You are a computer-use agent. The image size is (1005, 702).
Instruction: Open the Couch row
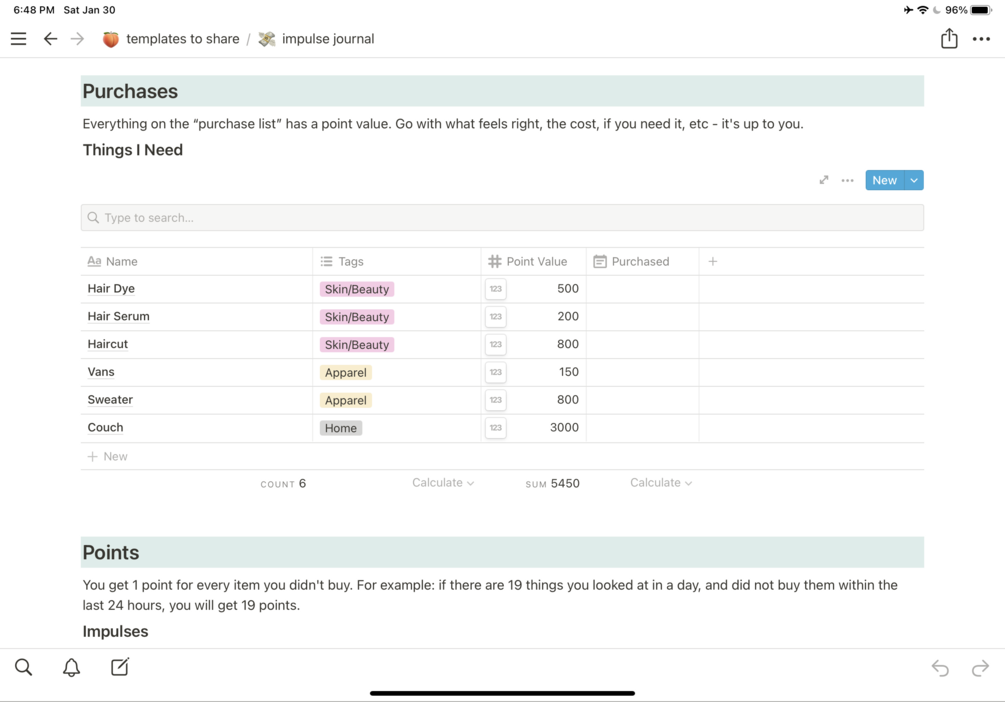pyautogui.click(x=105, y=427)
